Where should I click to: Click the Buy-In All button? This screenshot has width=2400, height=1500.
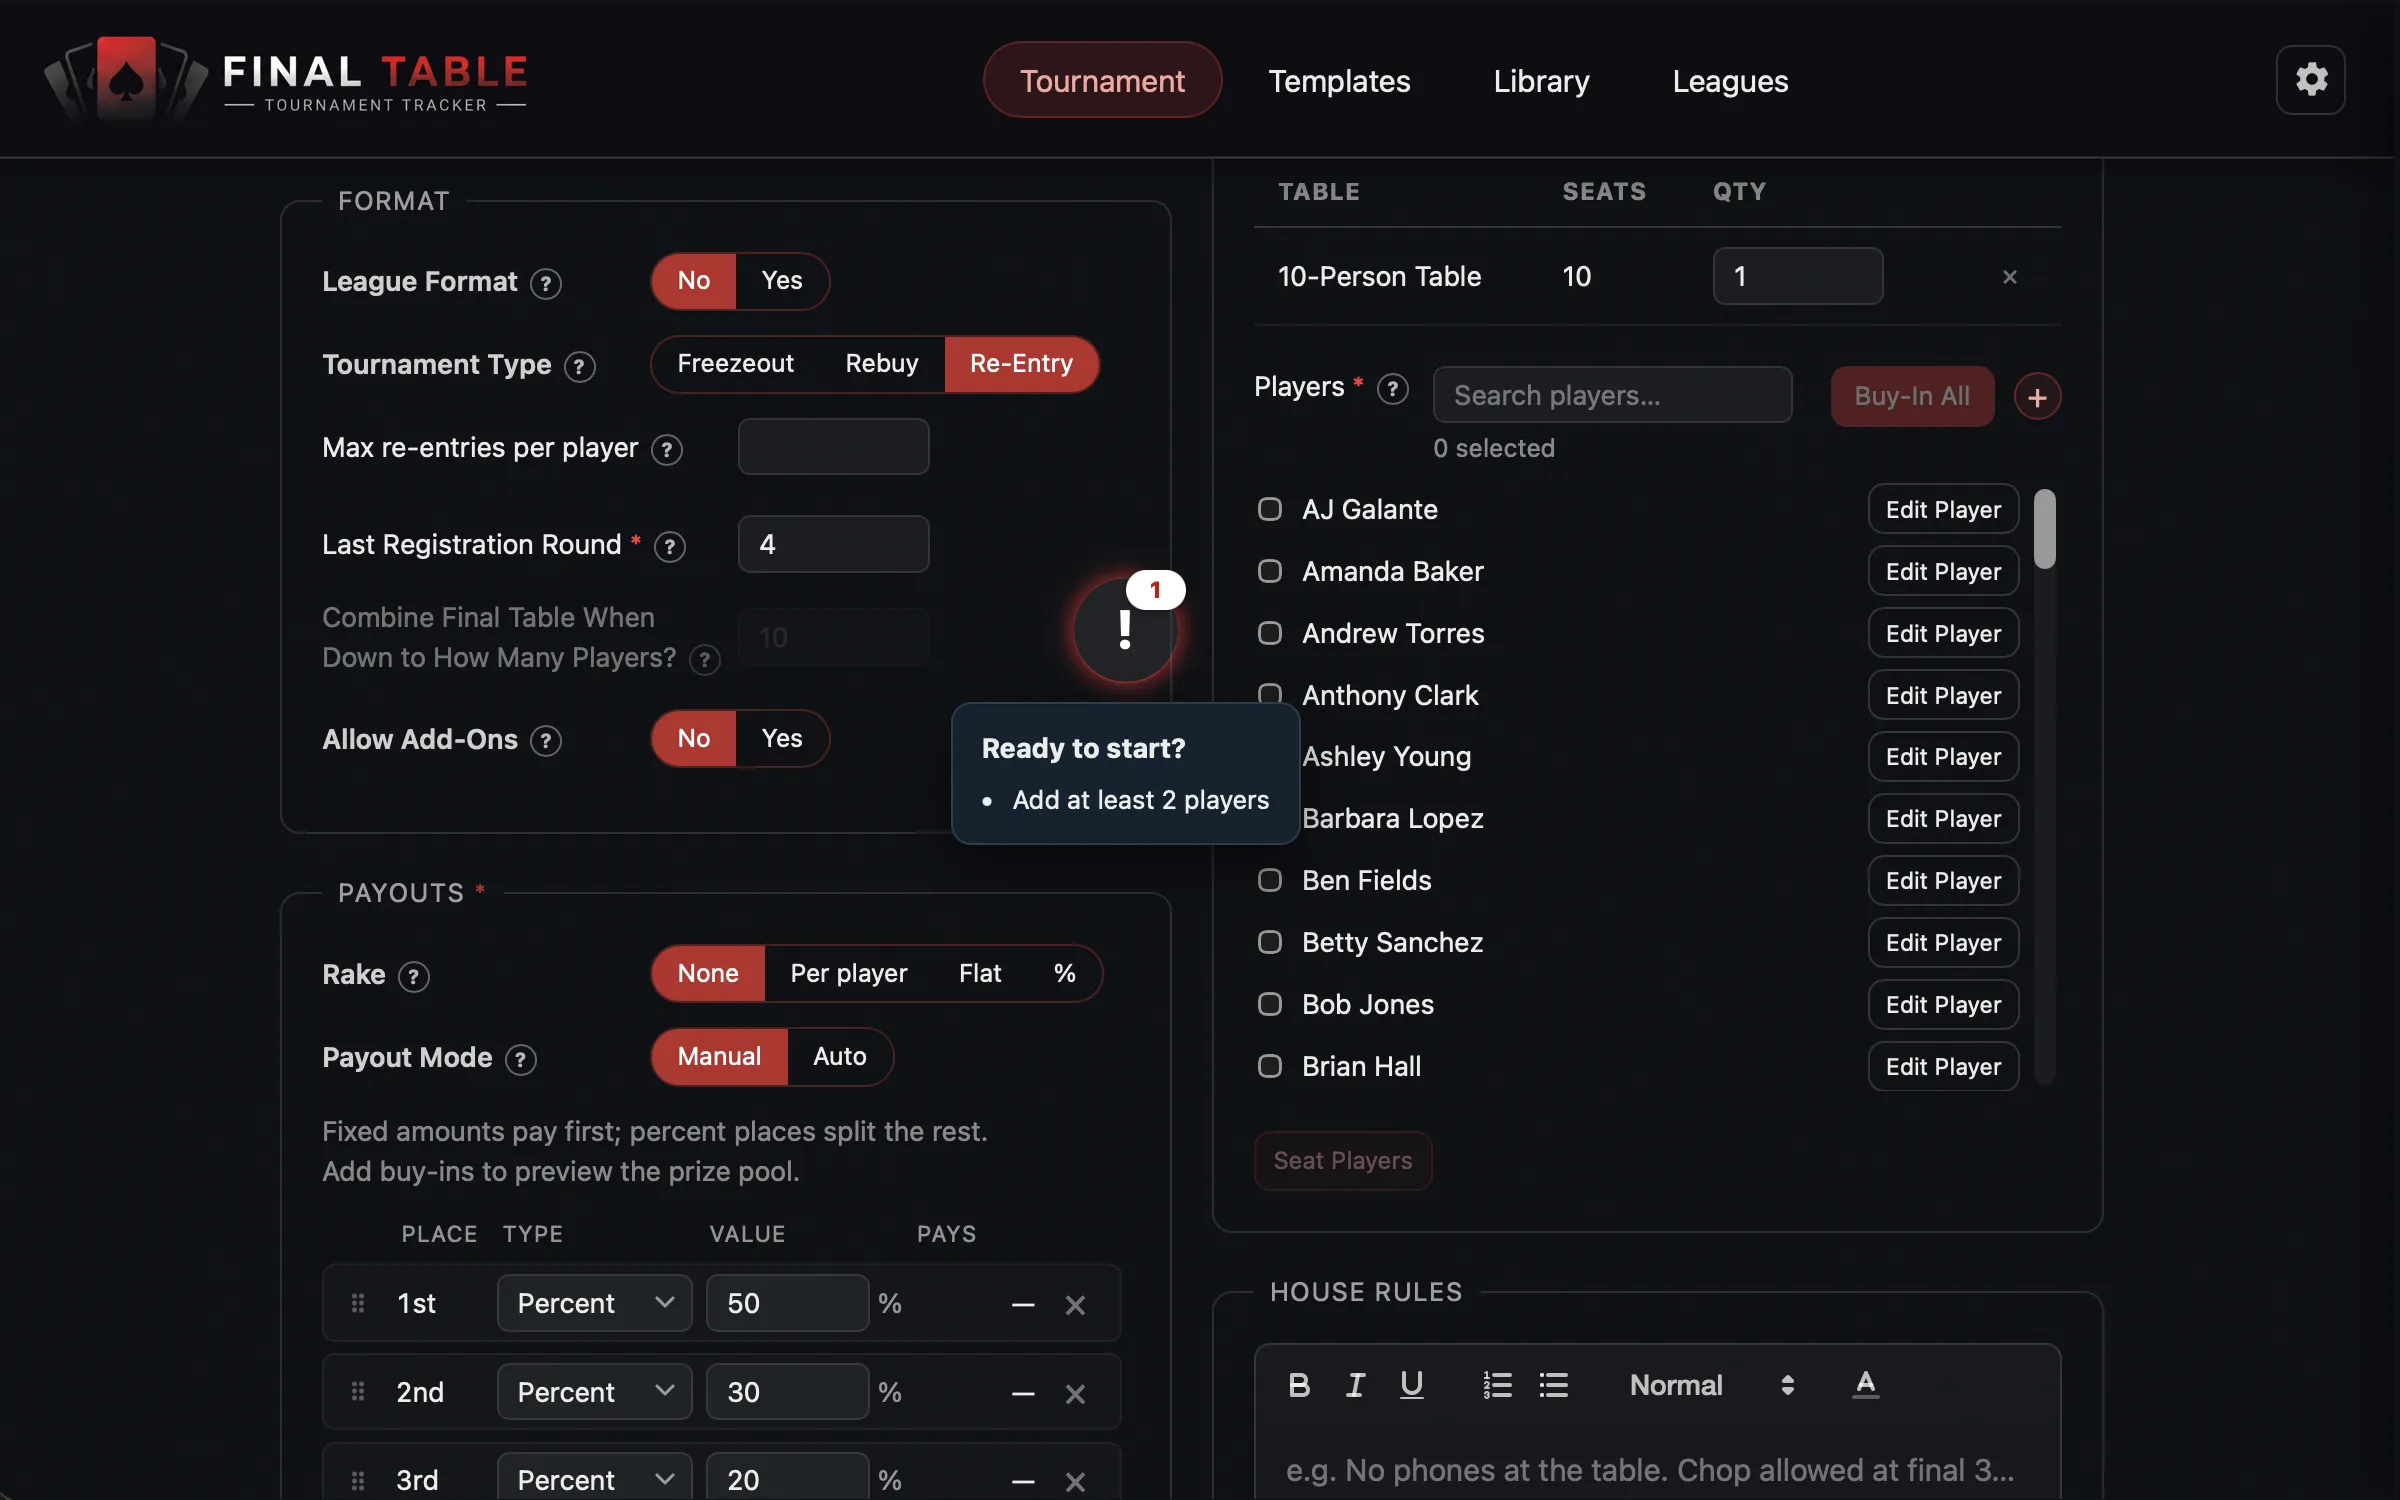tap(1912, 397)
